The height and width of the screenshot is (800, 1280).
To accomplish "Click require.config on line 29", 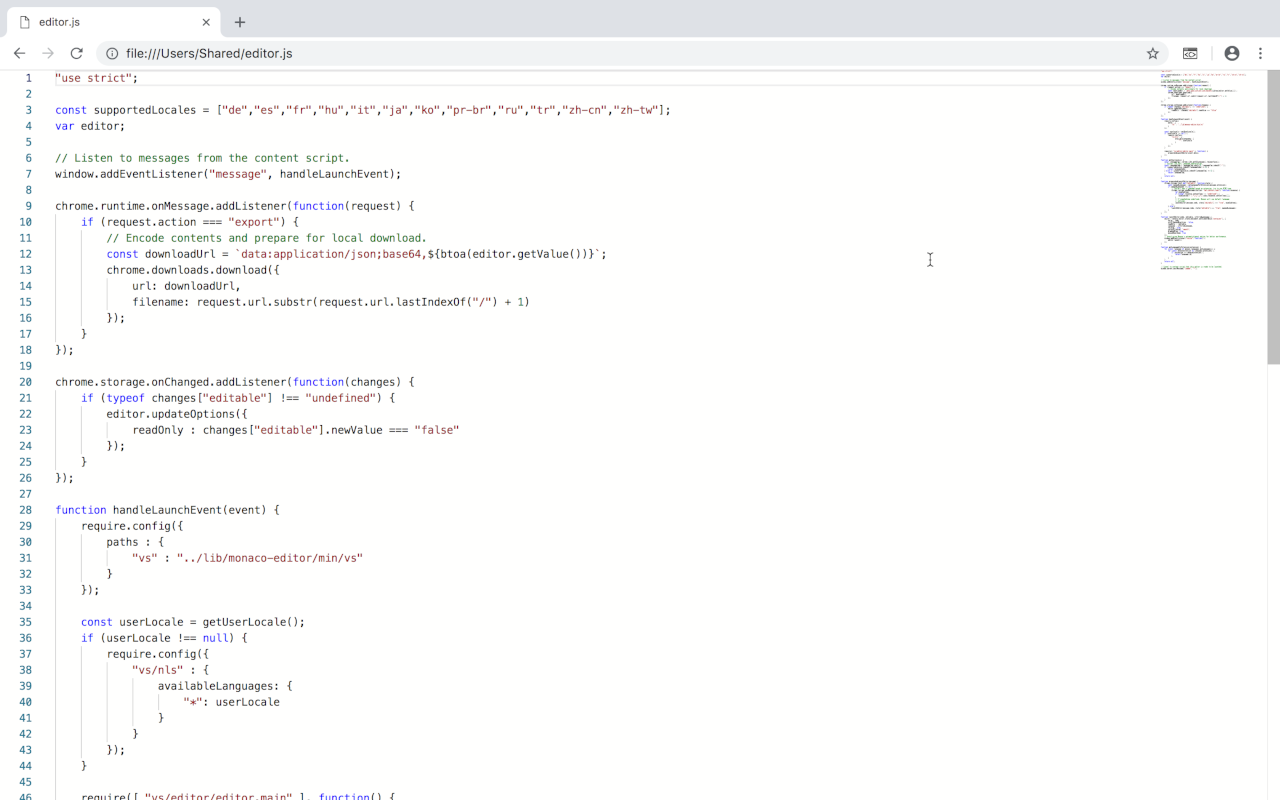I will pyautogui.click(x=125, y=526).
